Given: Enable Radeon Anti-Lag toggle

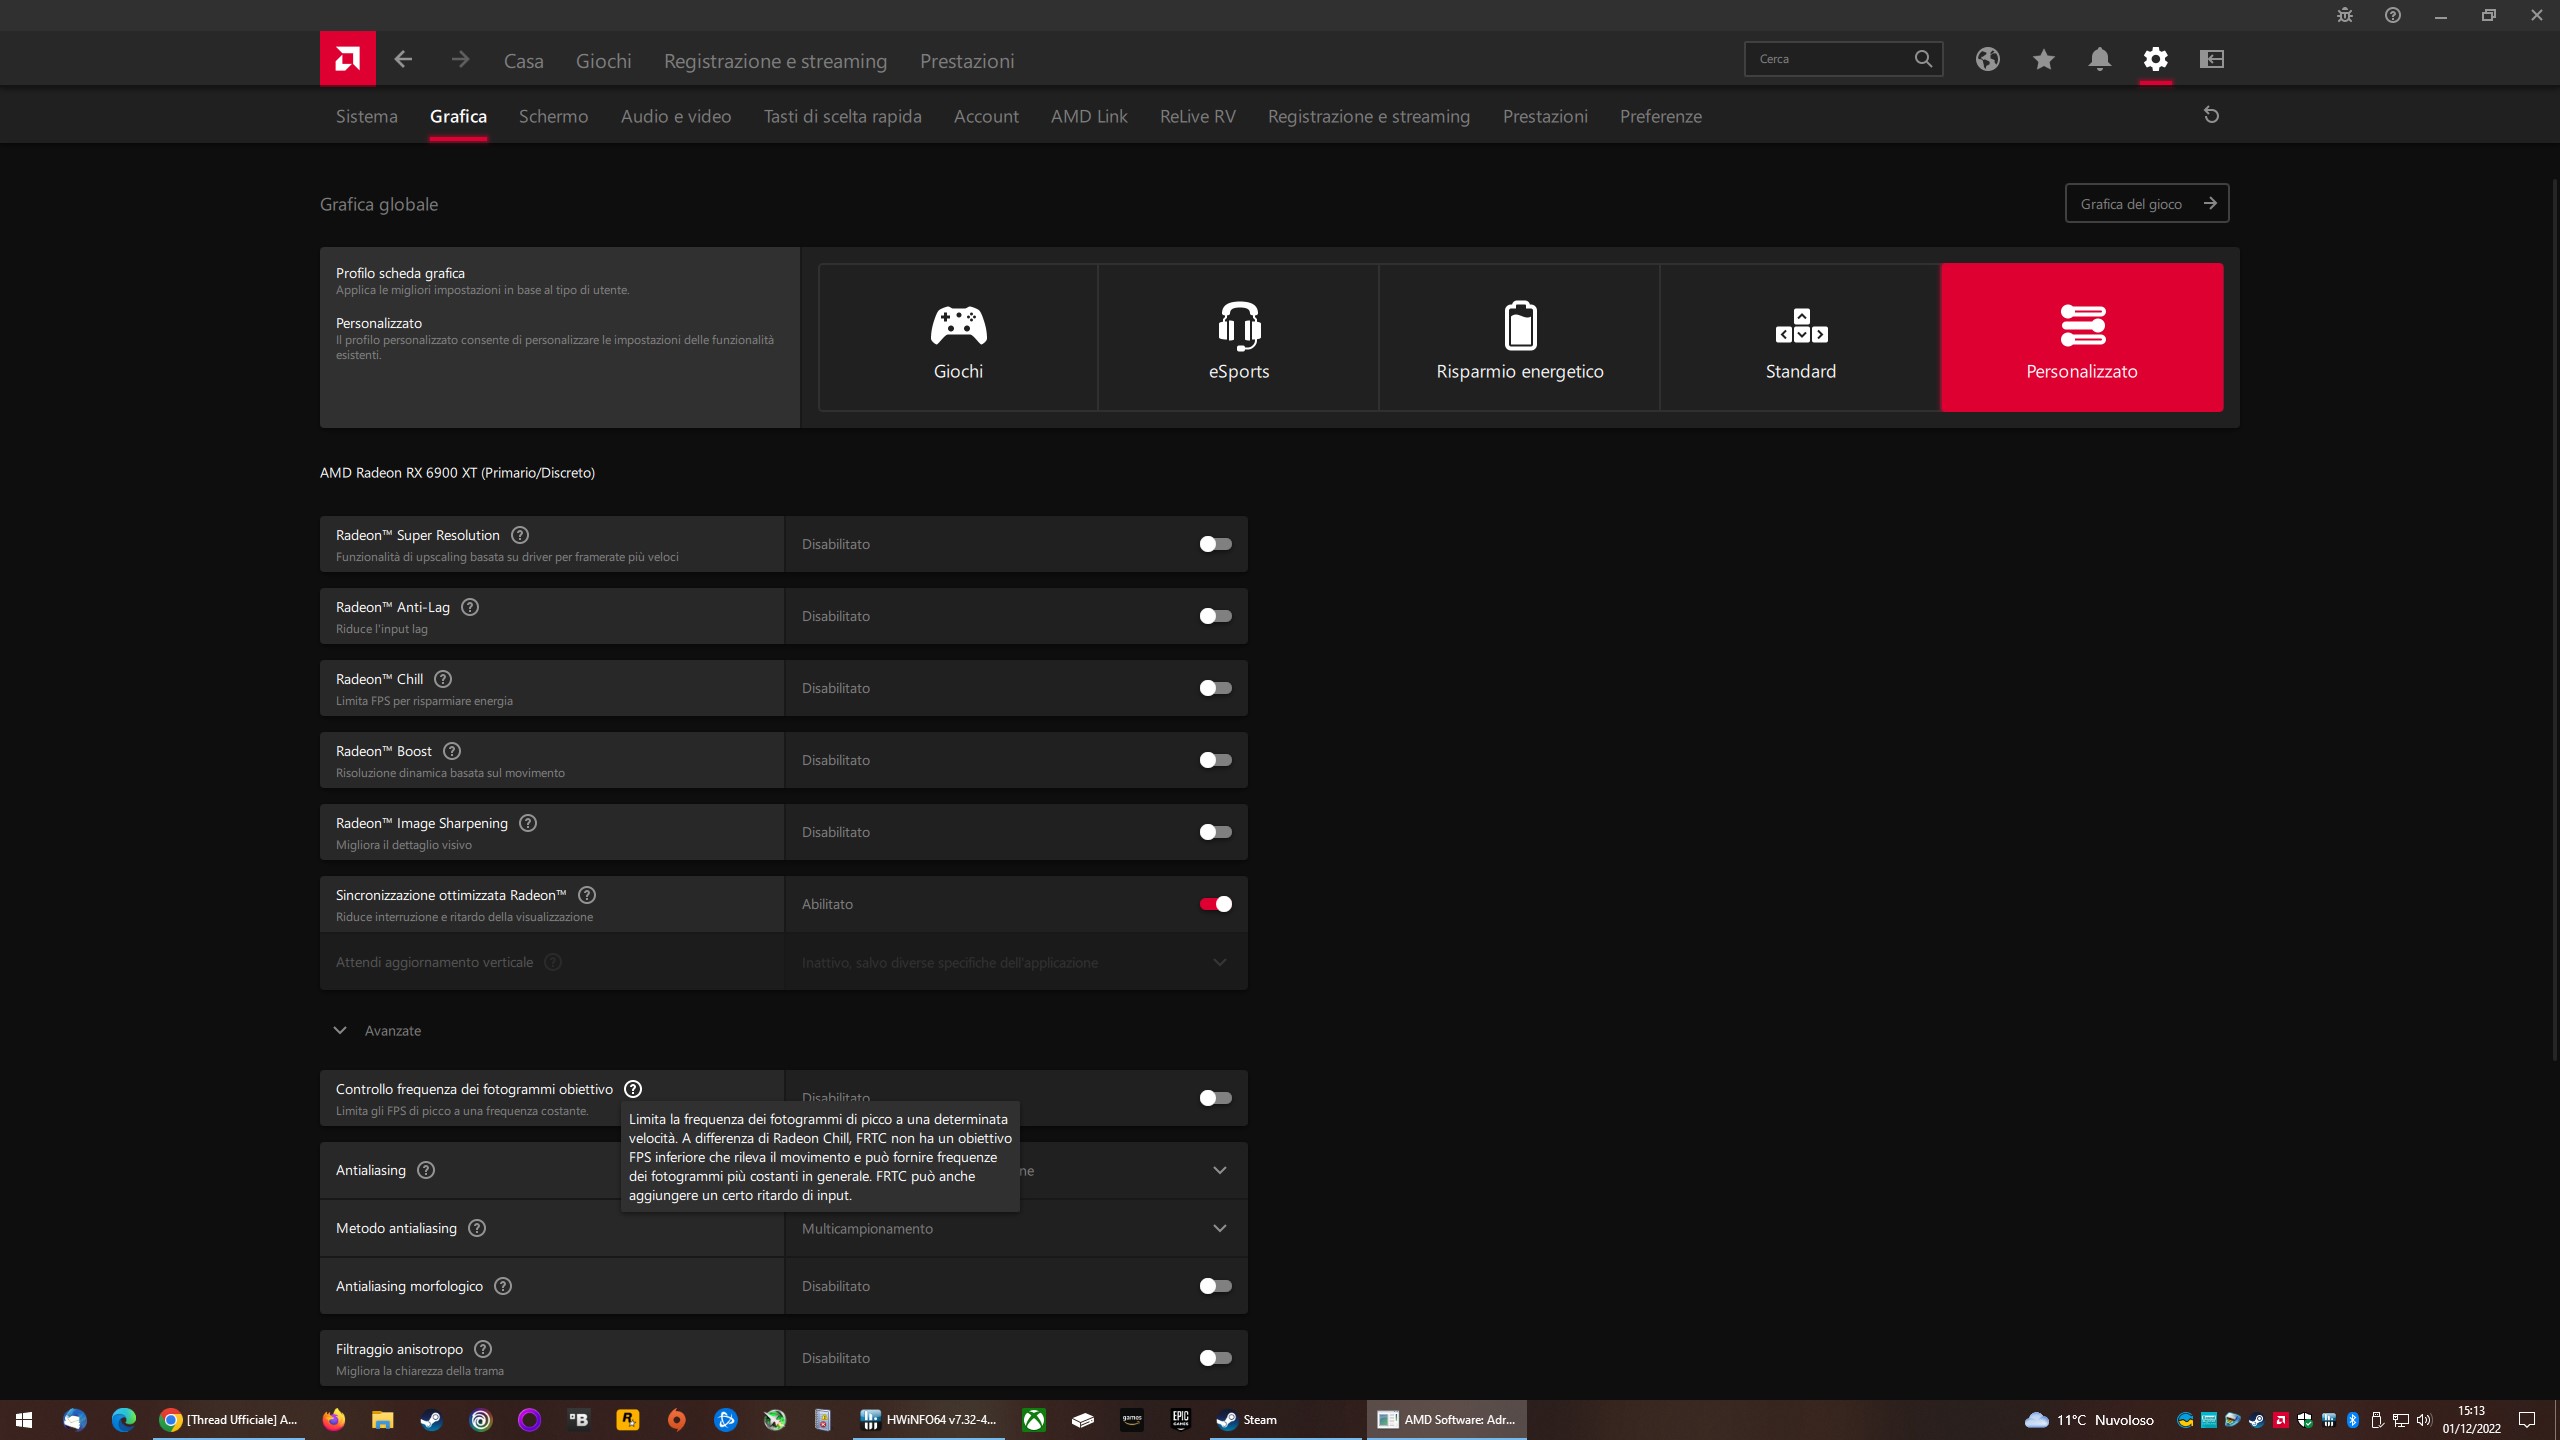Looking at the screenshot, I should 1215,616.
